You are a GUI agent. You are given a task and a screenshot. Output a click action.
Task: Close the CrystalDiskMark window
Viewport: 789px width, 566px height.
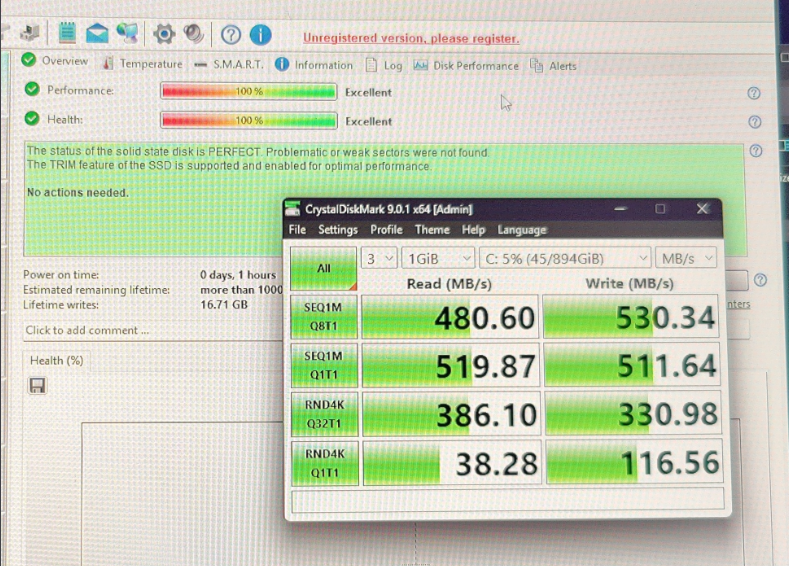coord(702,208)
